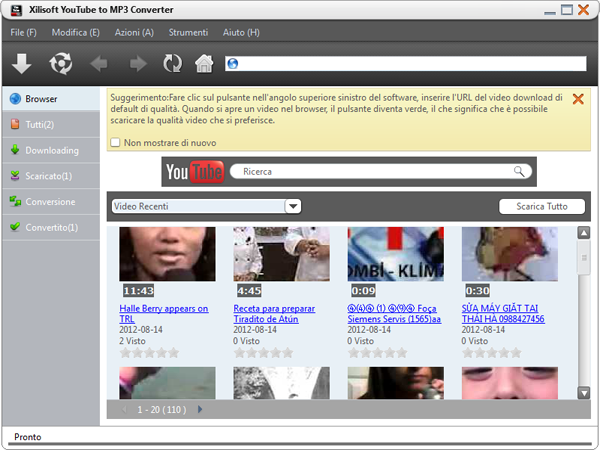
Task: Rate the Halle Berry video with stars
Action: (x=149, y=352)
